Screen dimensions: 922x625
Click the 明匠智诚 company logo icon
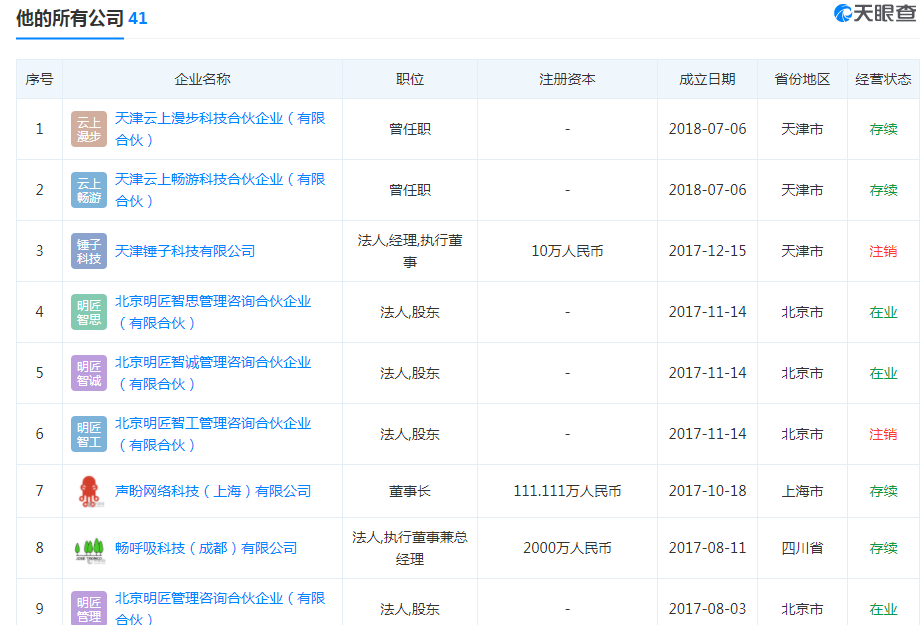click(89, 373)
